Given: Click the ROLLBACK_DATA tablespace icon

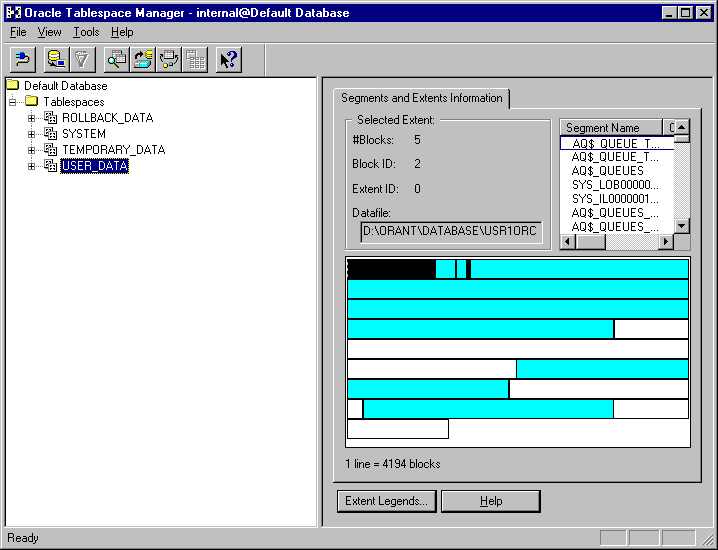Looking at the screenshot, I should 51,117.
